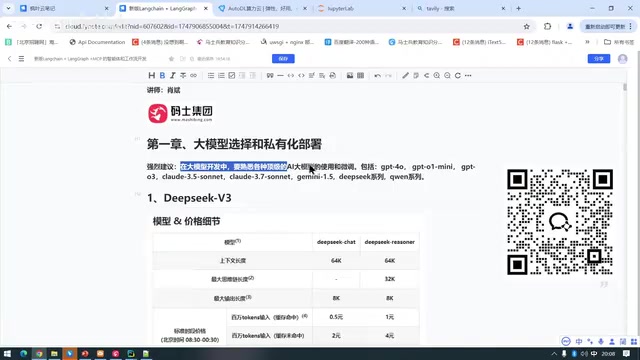Click the blue save button above the editor
The image size is (640, 360).
[283, 59]
